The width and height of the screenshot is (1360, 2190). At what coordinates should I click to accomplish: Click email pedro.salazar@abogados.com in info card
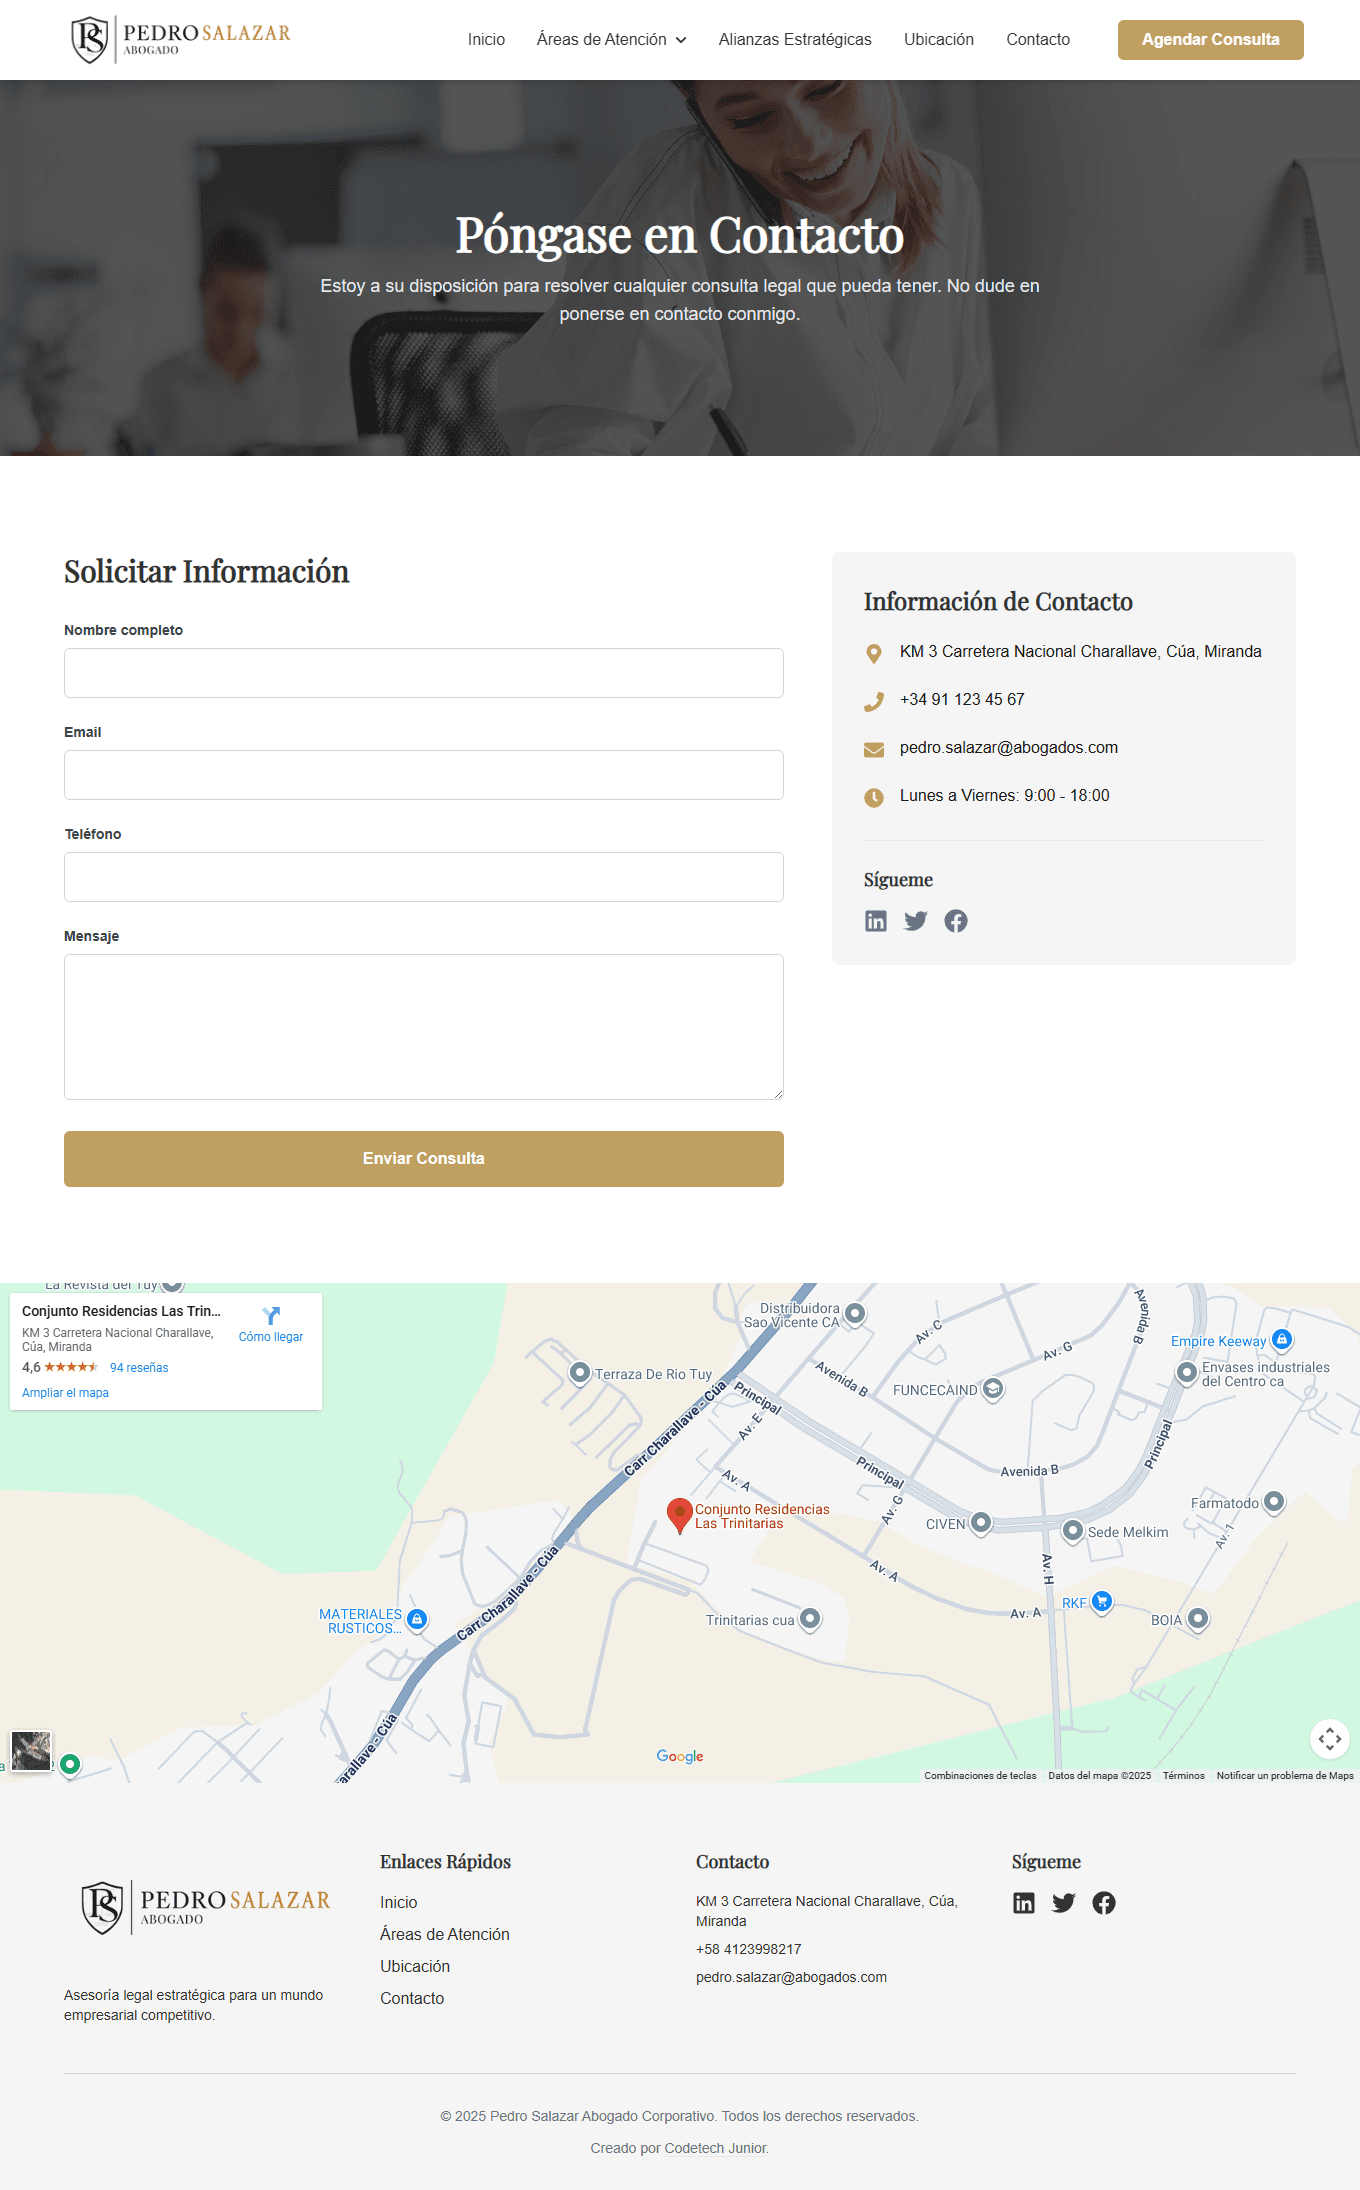tap(1009, 748)
